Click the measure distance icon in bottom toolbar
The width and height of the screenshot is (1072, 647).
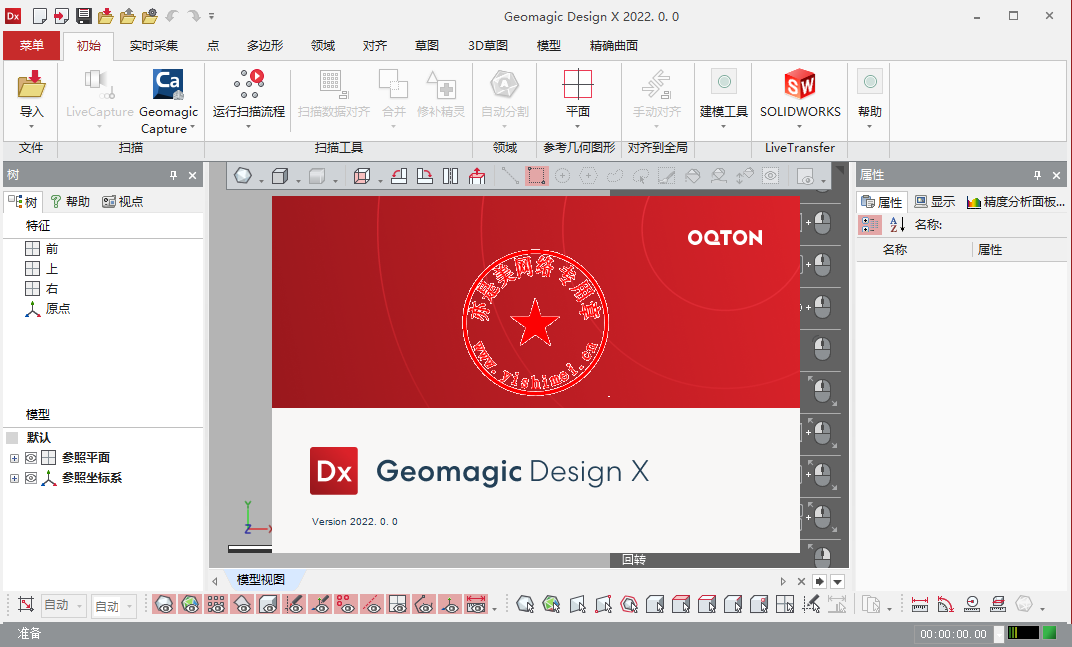coord(920,605)
